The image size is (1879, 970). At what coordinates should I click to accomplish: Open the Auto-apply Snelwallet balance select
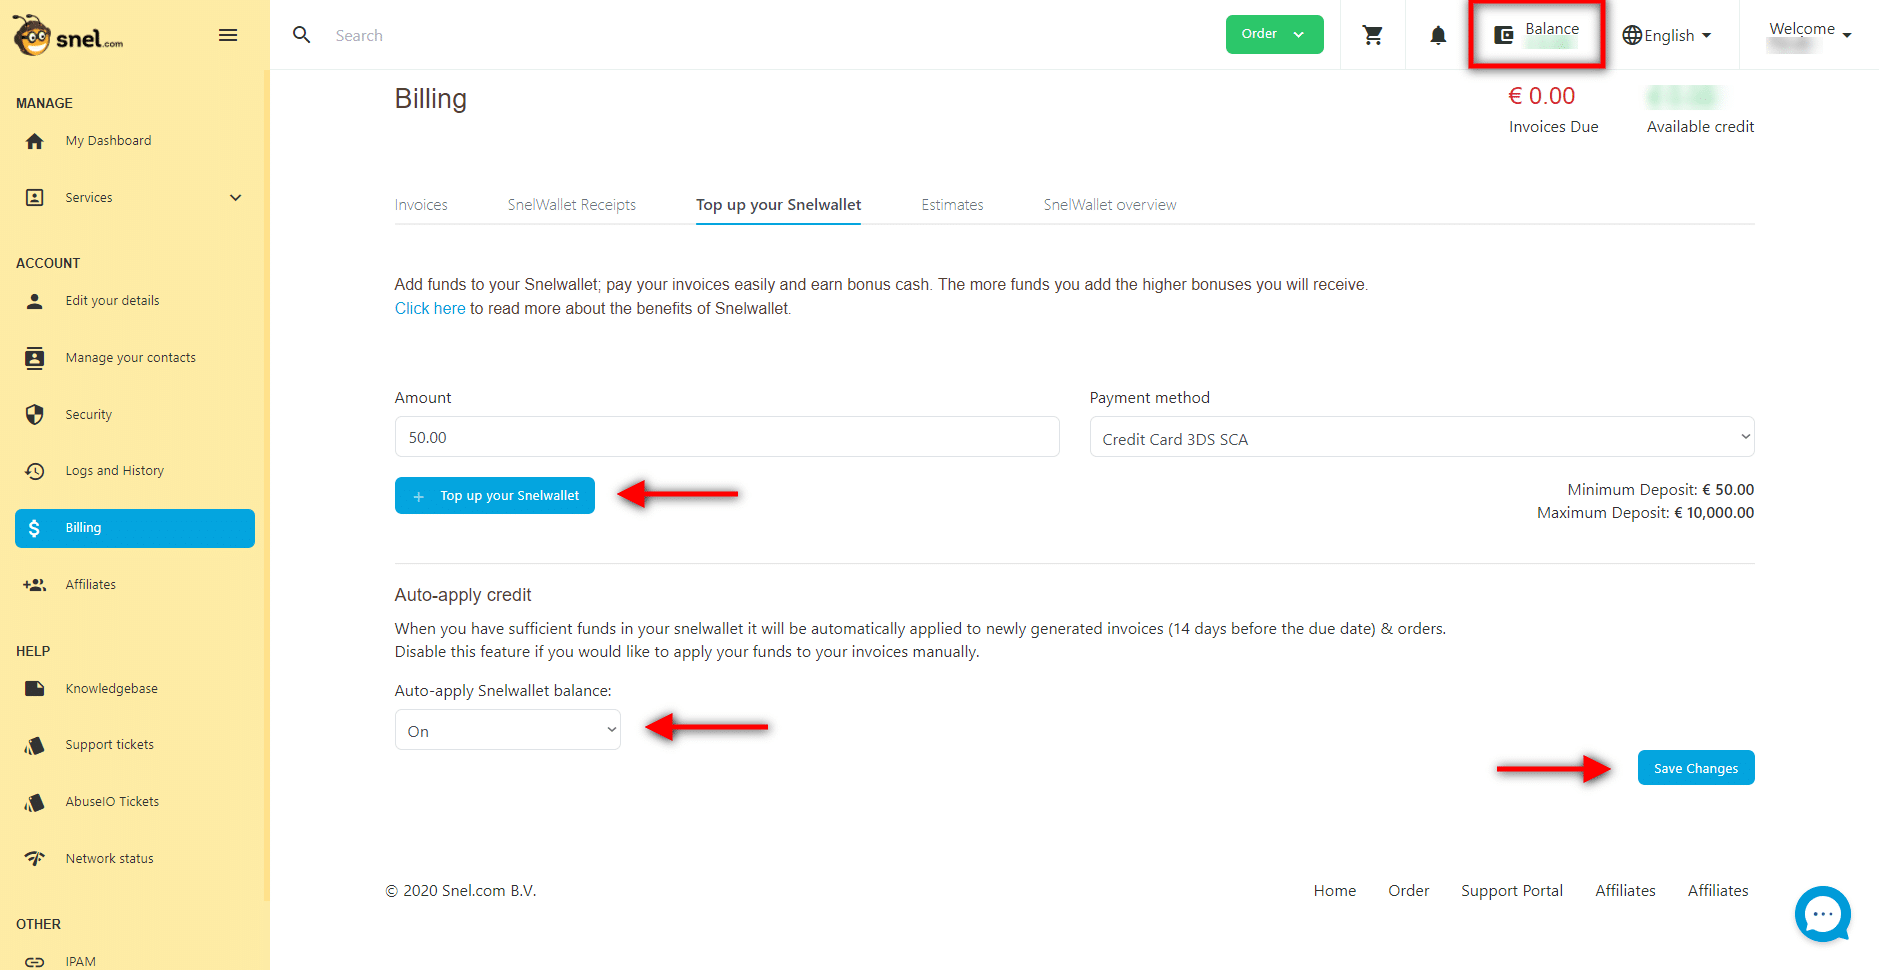coord(507,730)
